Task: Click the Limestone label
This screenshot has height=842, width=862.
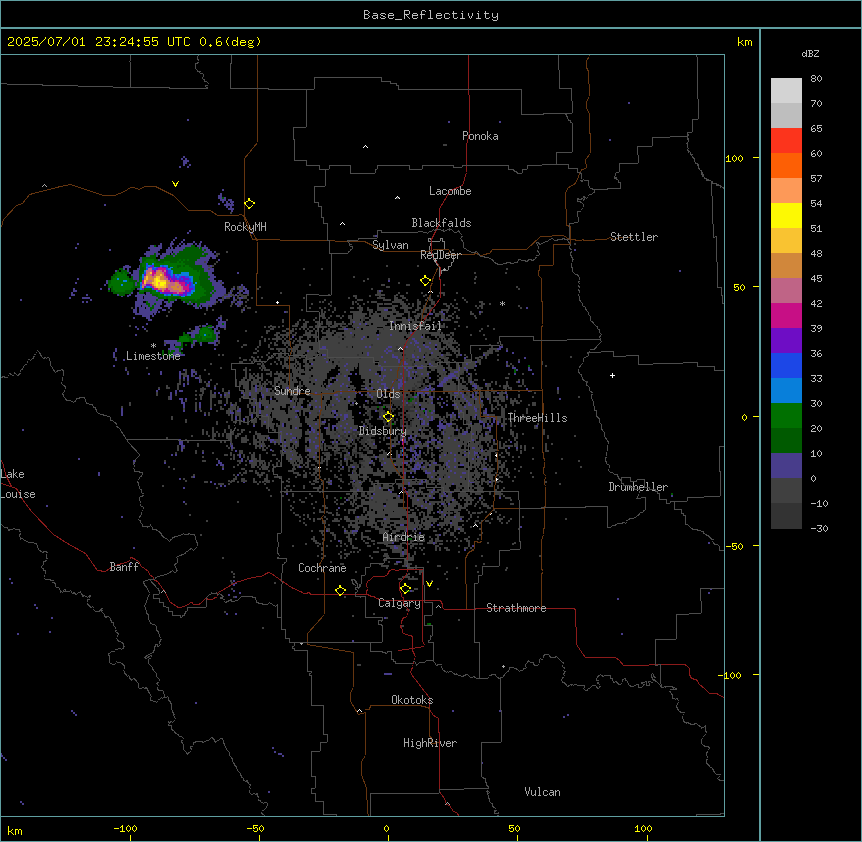Action: 153,356
